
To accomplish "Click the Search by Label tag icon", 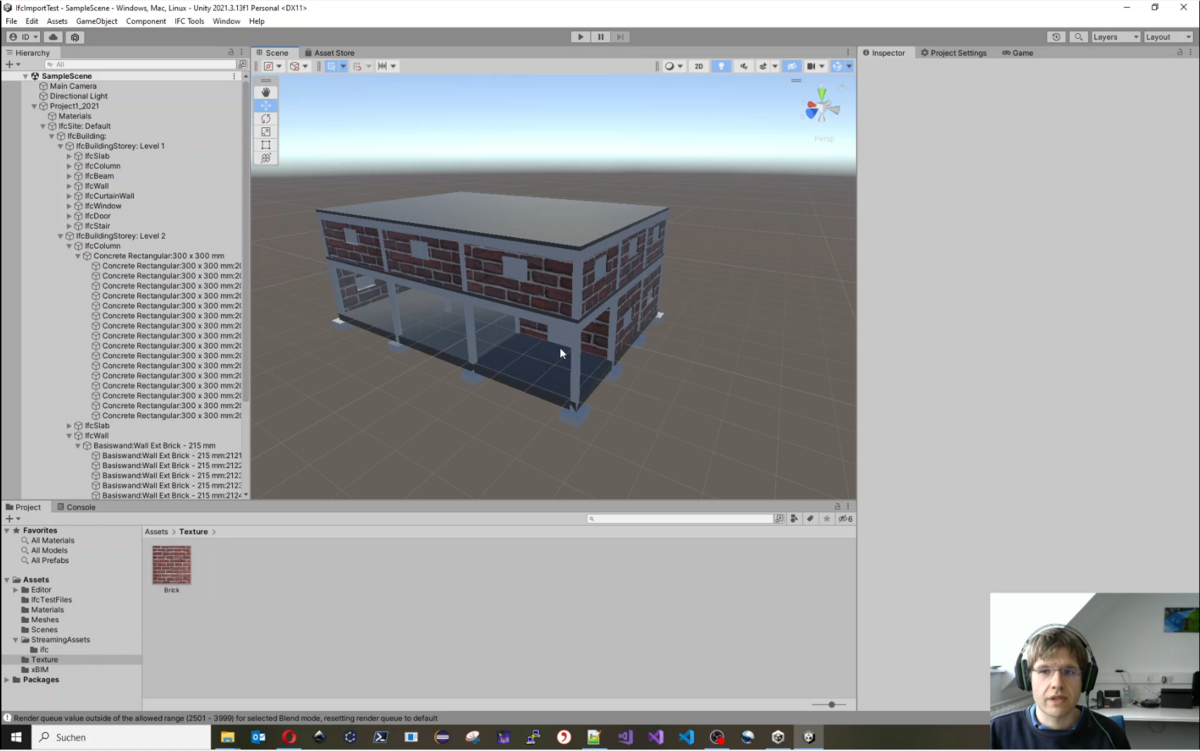I will pyautogui.click(x=810, y=519).
